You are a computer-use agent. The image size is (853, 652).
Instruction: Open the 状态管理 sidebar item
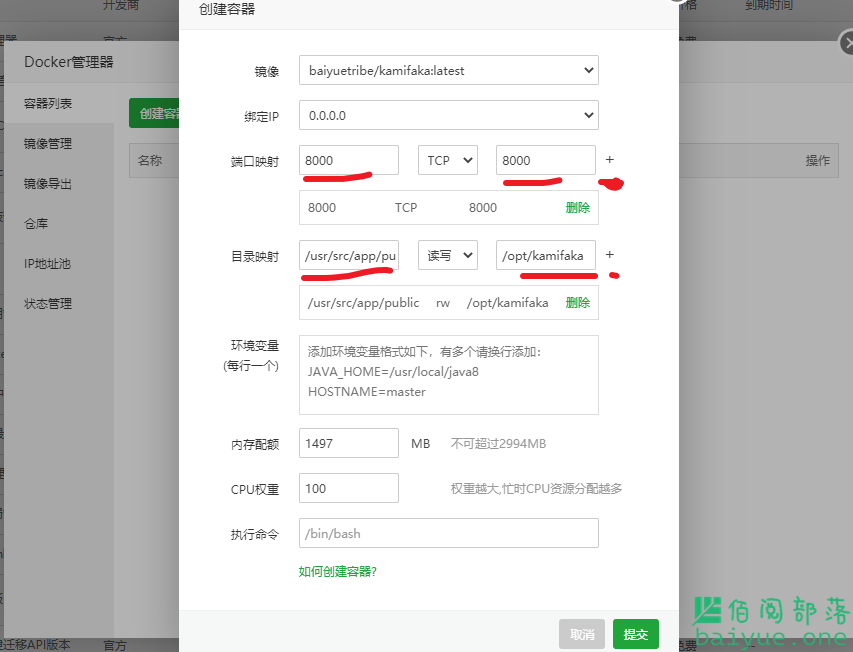coord(48,304)
